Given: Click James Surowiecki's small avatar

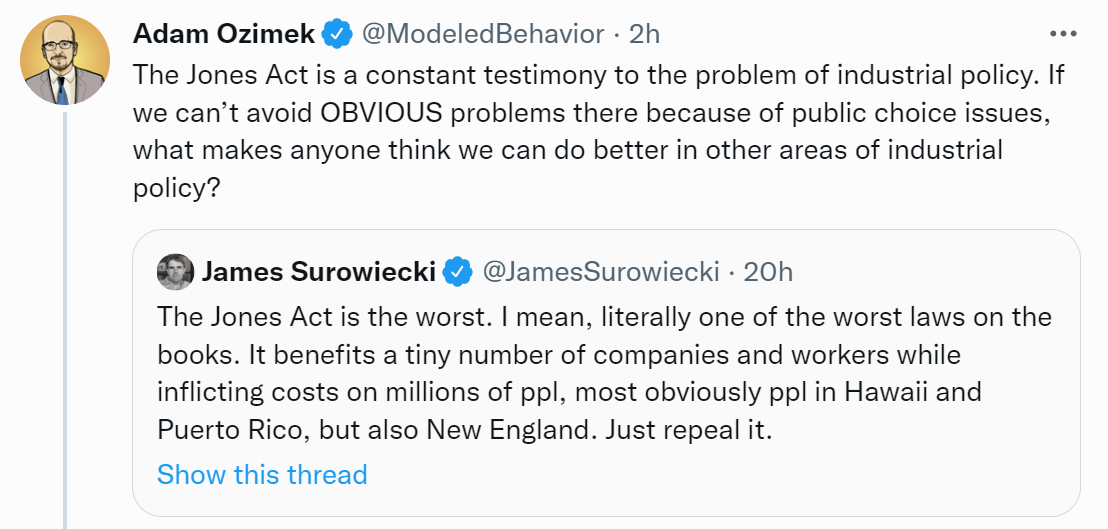Looking at the screenshot, I should [x=175, y=271].
